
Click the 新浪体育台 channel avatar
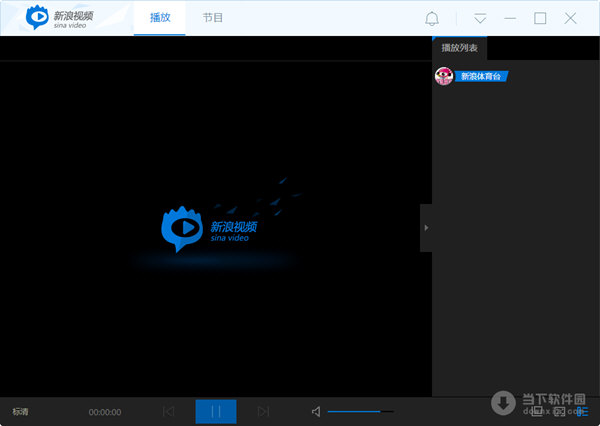click(x=444, y=76)
